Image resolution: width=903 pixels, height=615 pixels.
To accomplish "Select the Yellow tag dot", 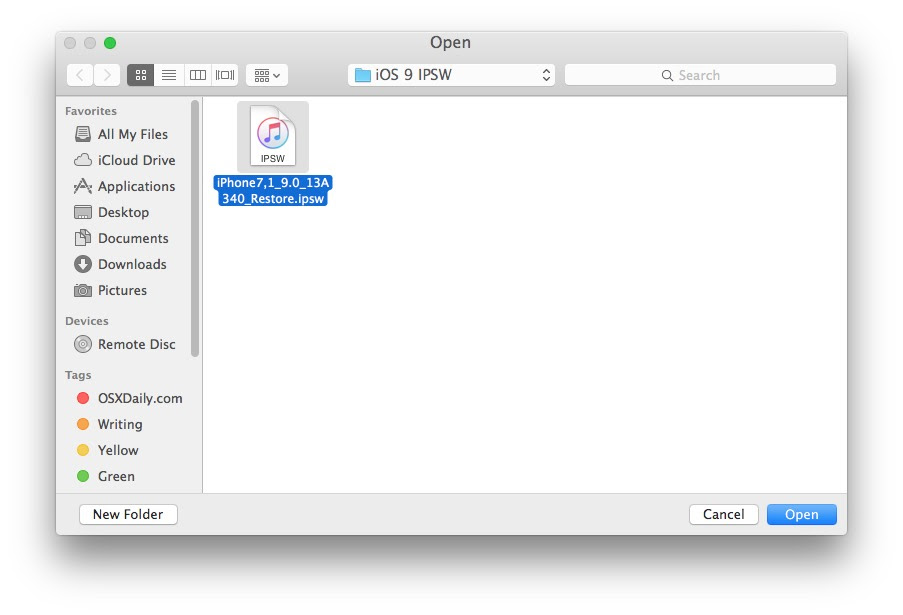I will [83, 450].
